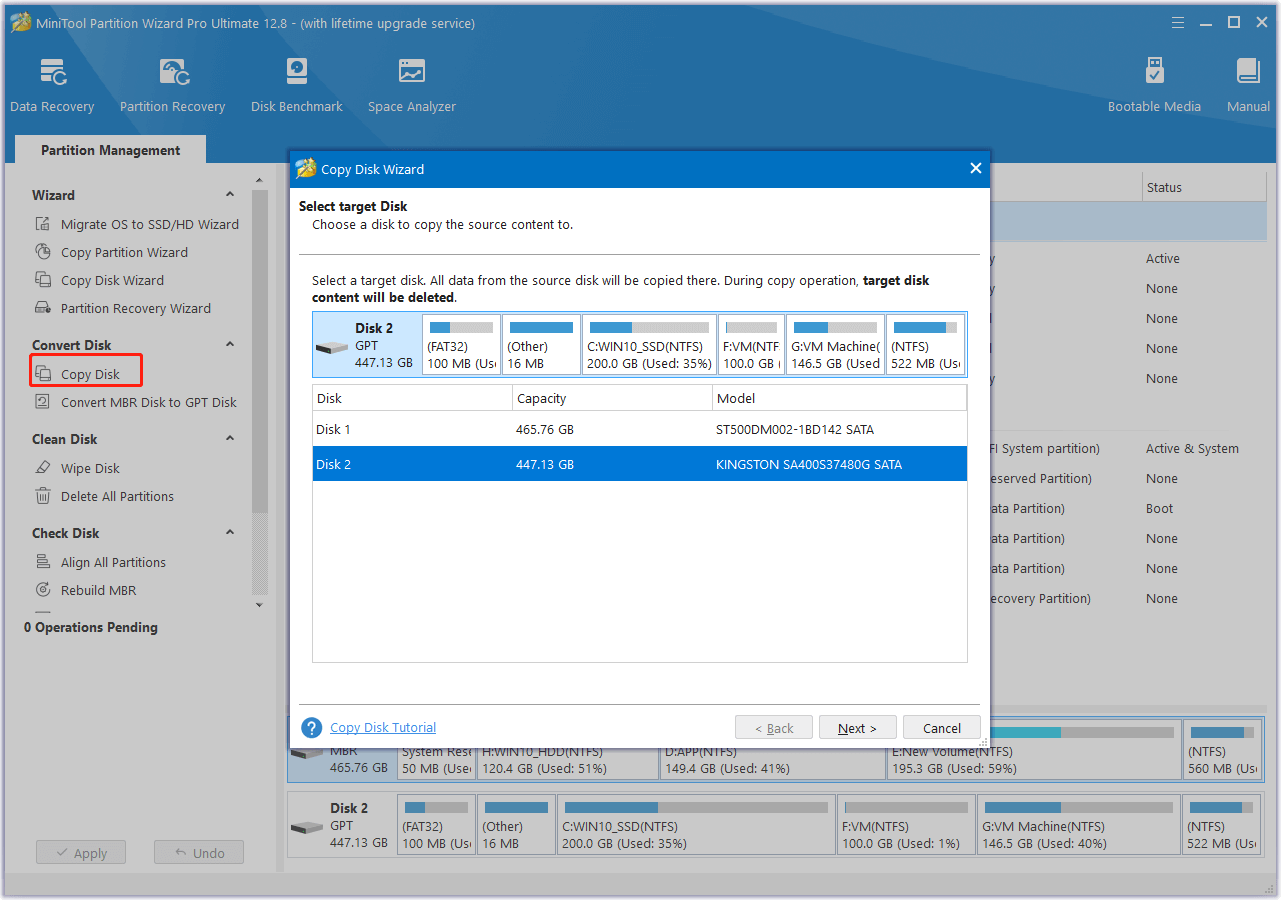
Task: Open Data Recovery tool
Action: (52, 86)
